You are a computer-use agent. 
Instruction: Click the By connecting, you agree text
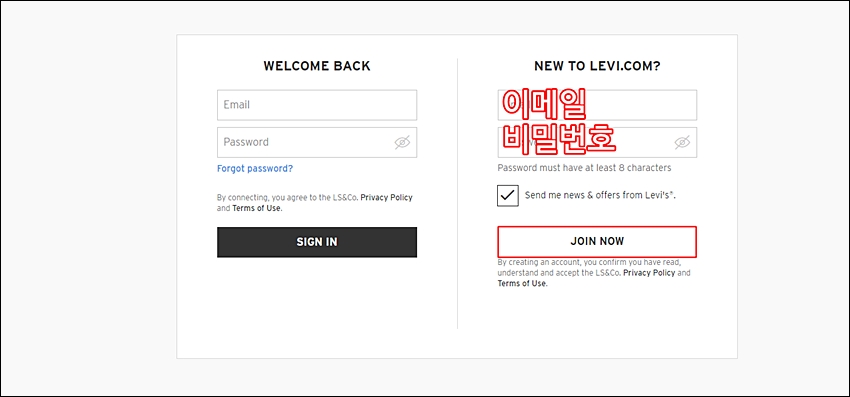tap(314, 203)
